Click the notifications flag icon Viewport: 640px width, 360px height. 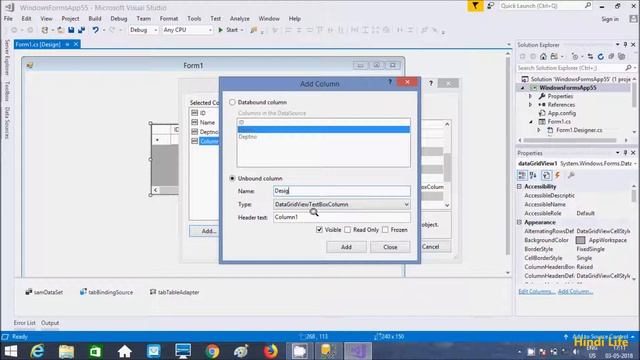pos(475,6)
